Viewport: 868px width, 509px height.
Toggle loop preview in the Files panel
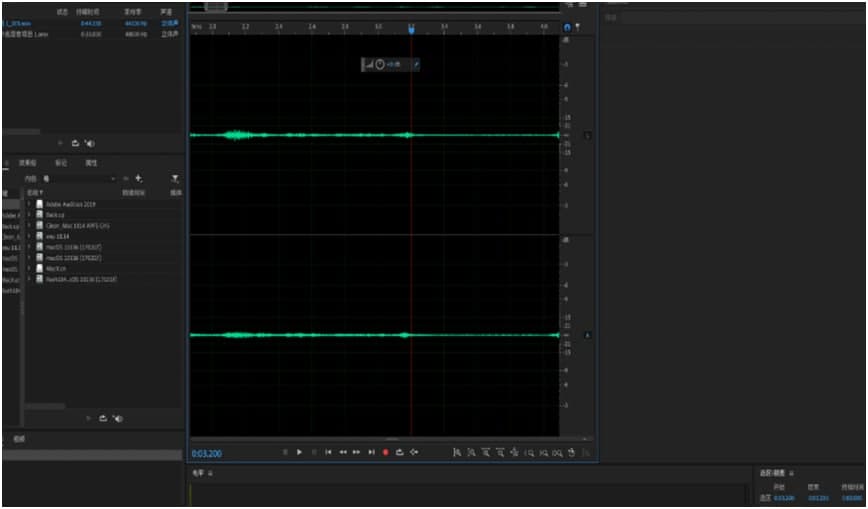point(75,143)
